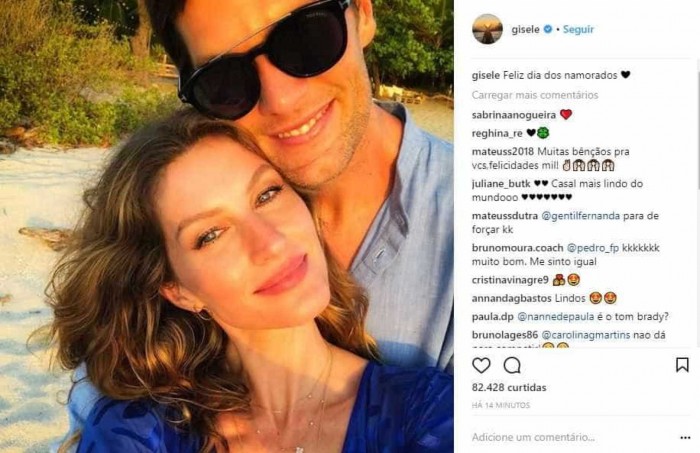The image size is (700, 453).
Task: Open gisele's profile avatar picture
Action: pyautogui.click(x=488, y=29)
